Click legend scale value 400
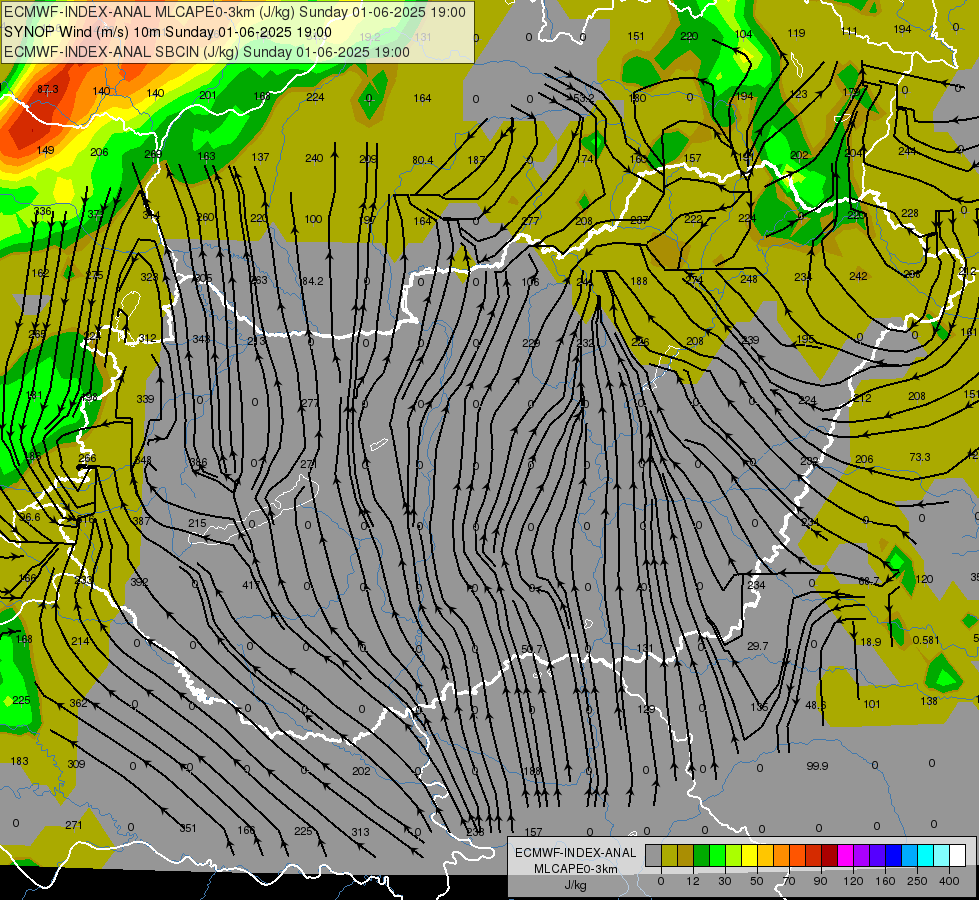Screen dimensions: 979x900 [949, 881]
